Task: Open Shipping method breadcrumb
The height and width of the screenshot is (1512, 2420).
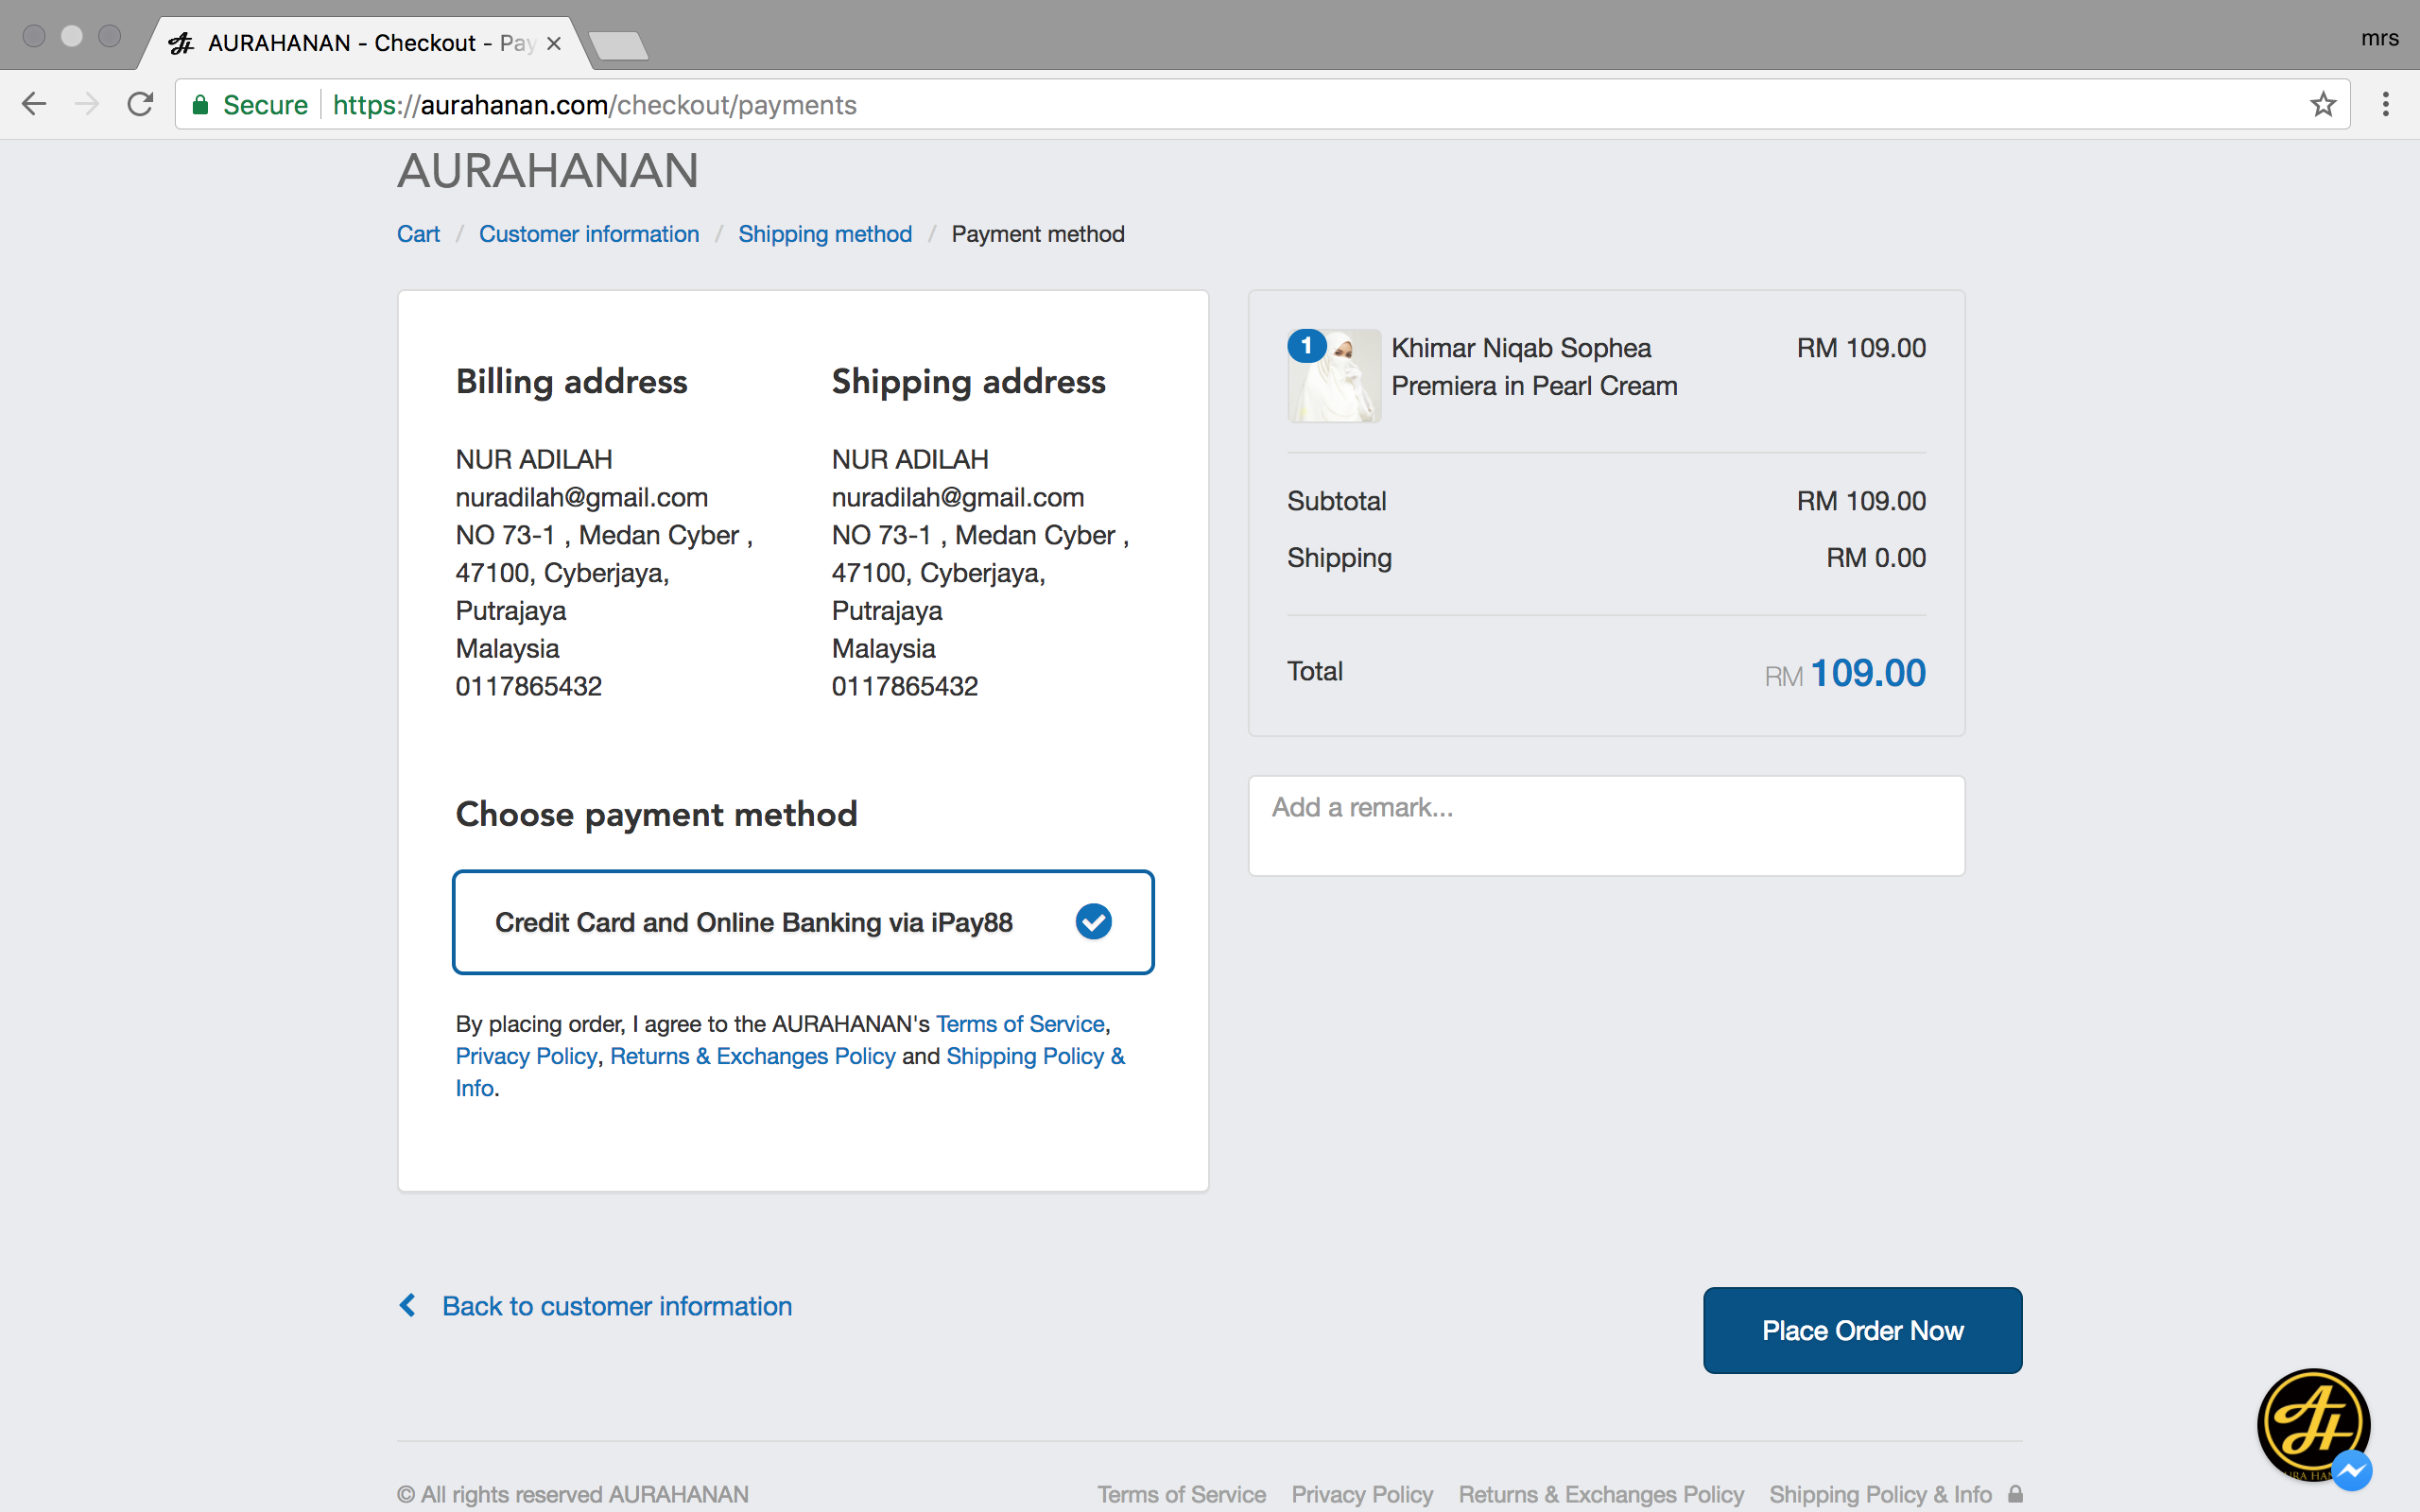Action: [x=825, y=234]
